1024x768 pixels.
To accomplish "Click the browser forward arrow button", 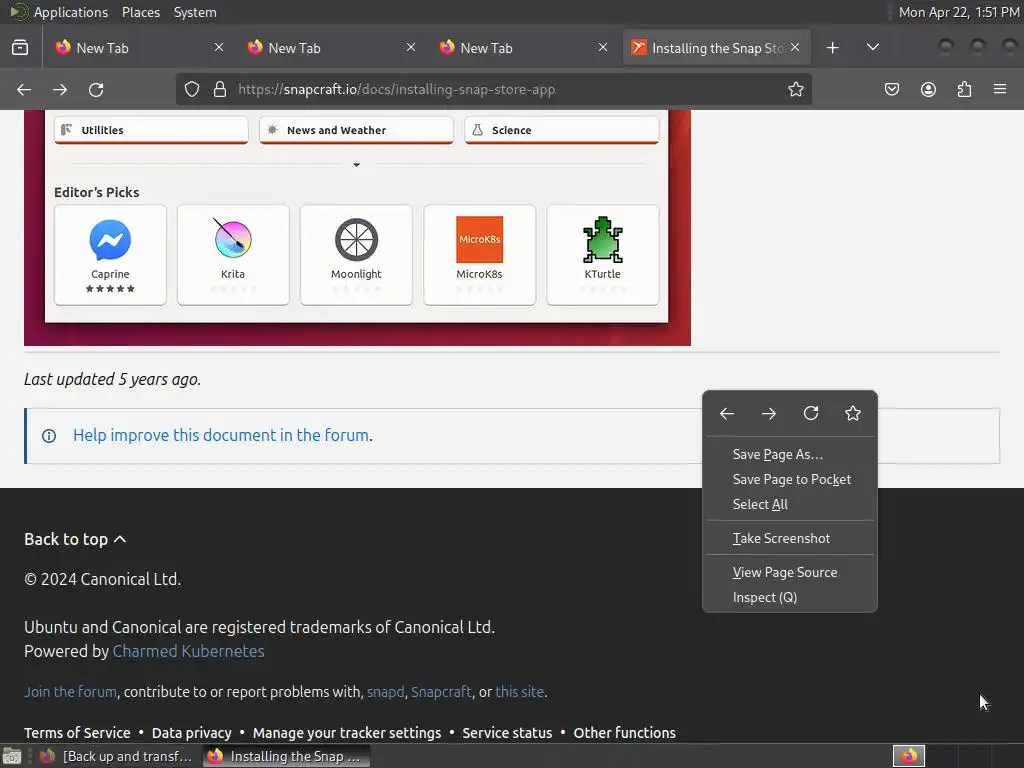I will 60,89.
